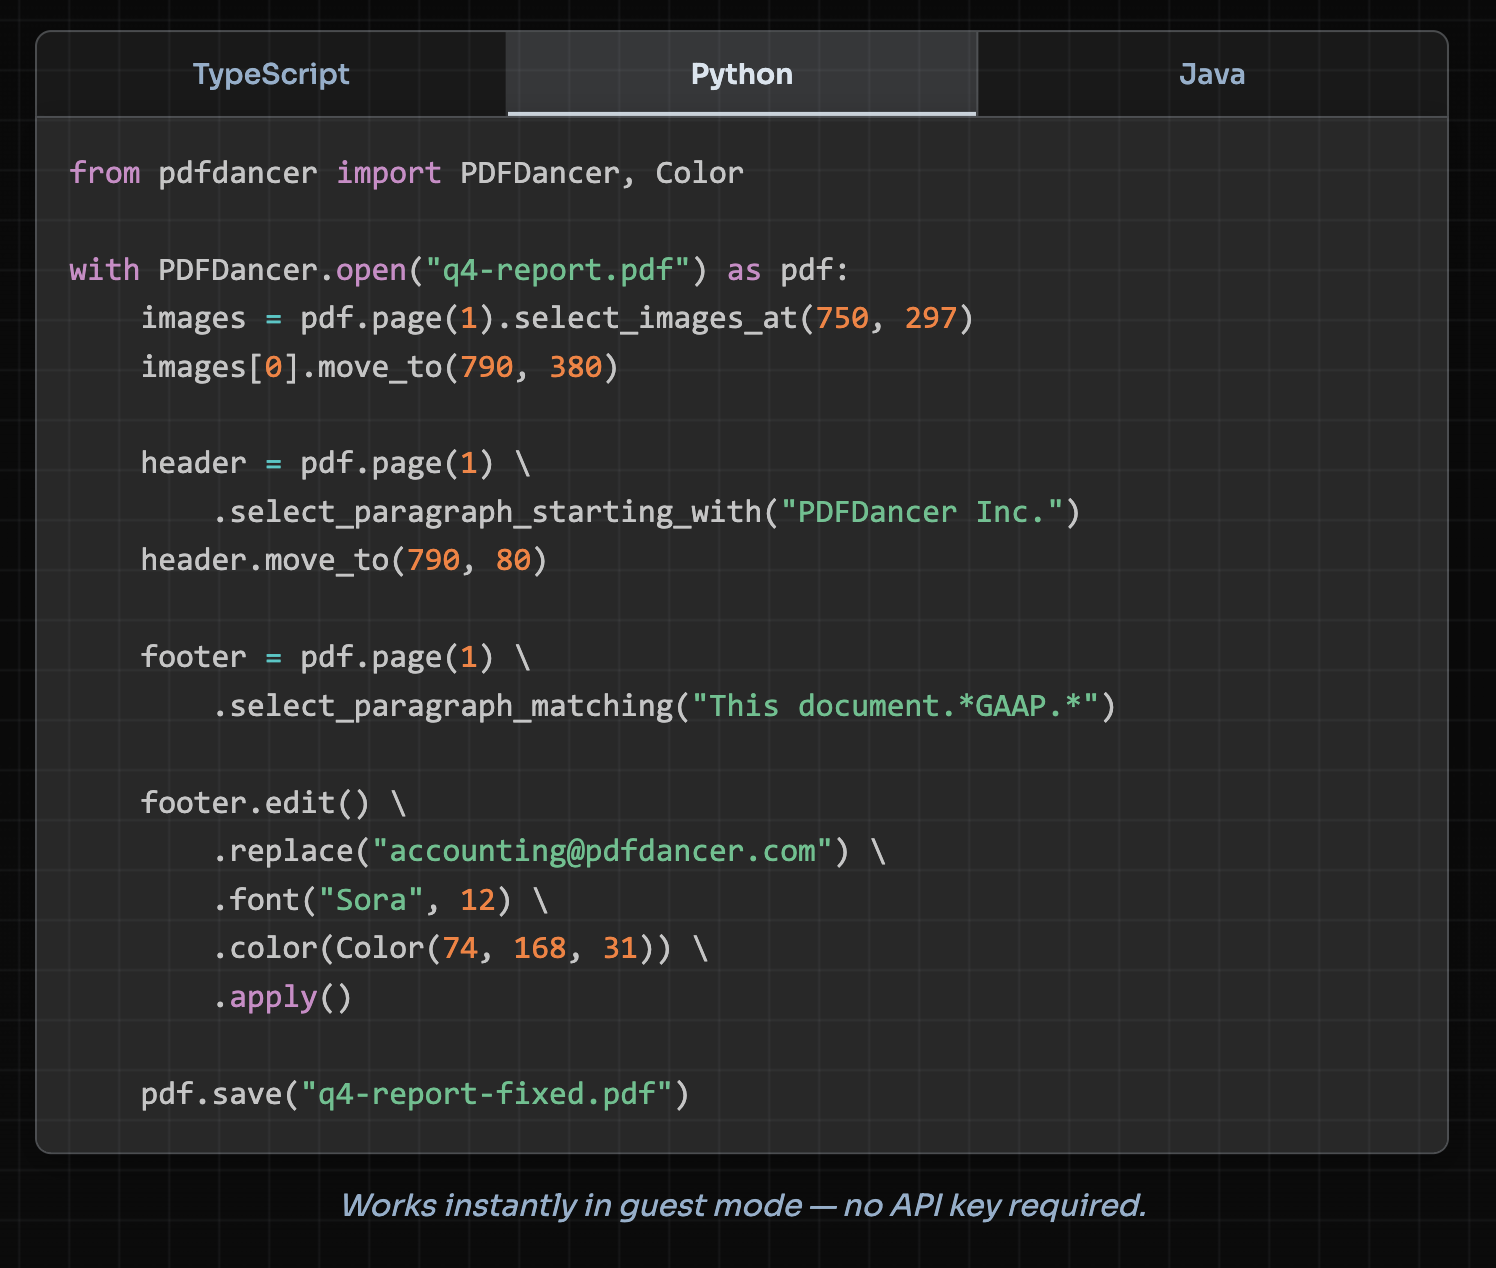Screen dimensions: 1496x1268
Task: Click the "This document.*GAAP.*" regex string
Action: click(895, 706)
